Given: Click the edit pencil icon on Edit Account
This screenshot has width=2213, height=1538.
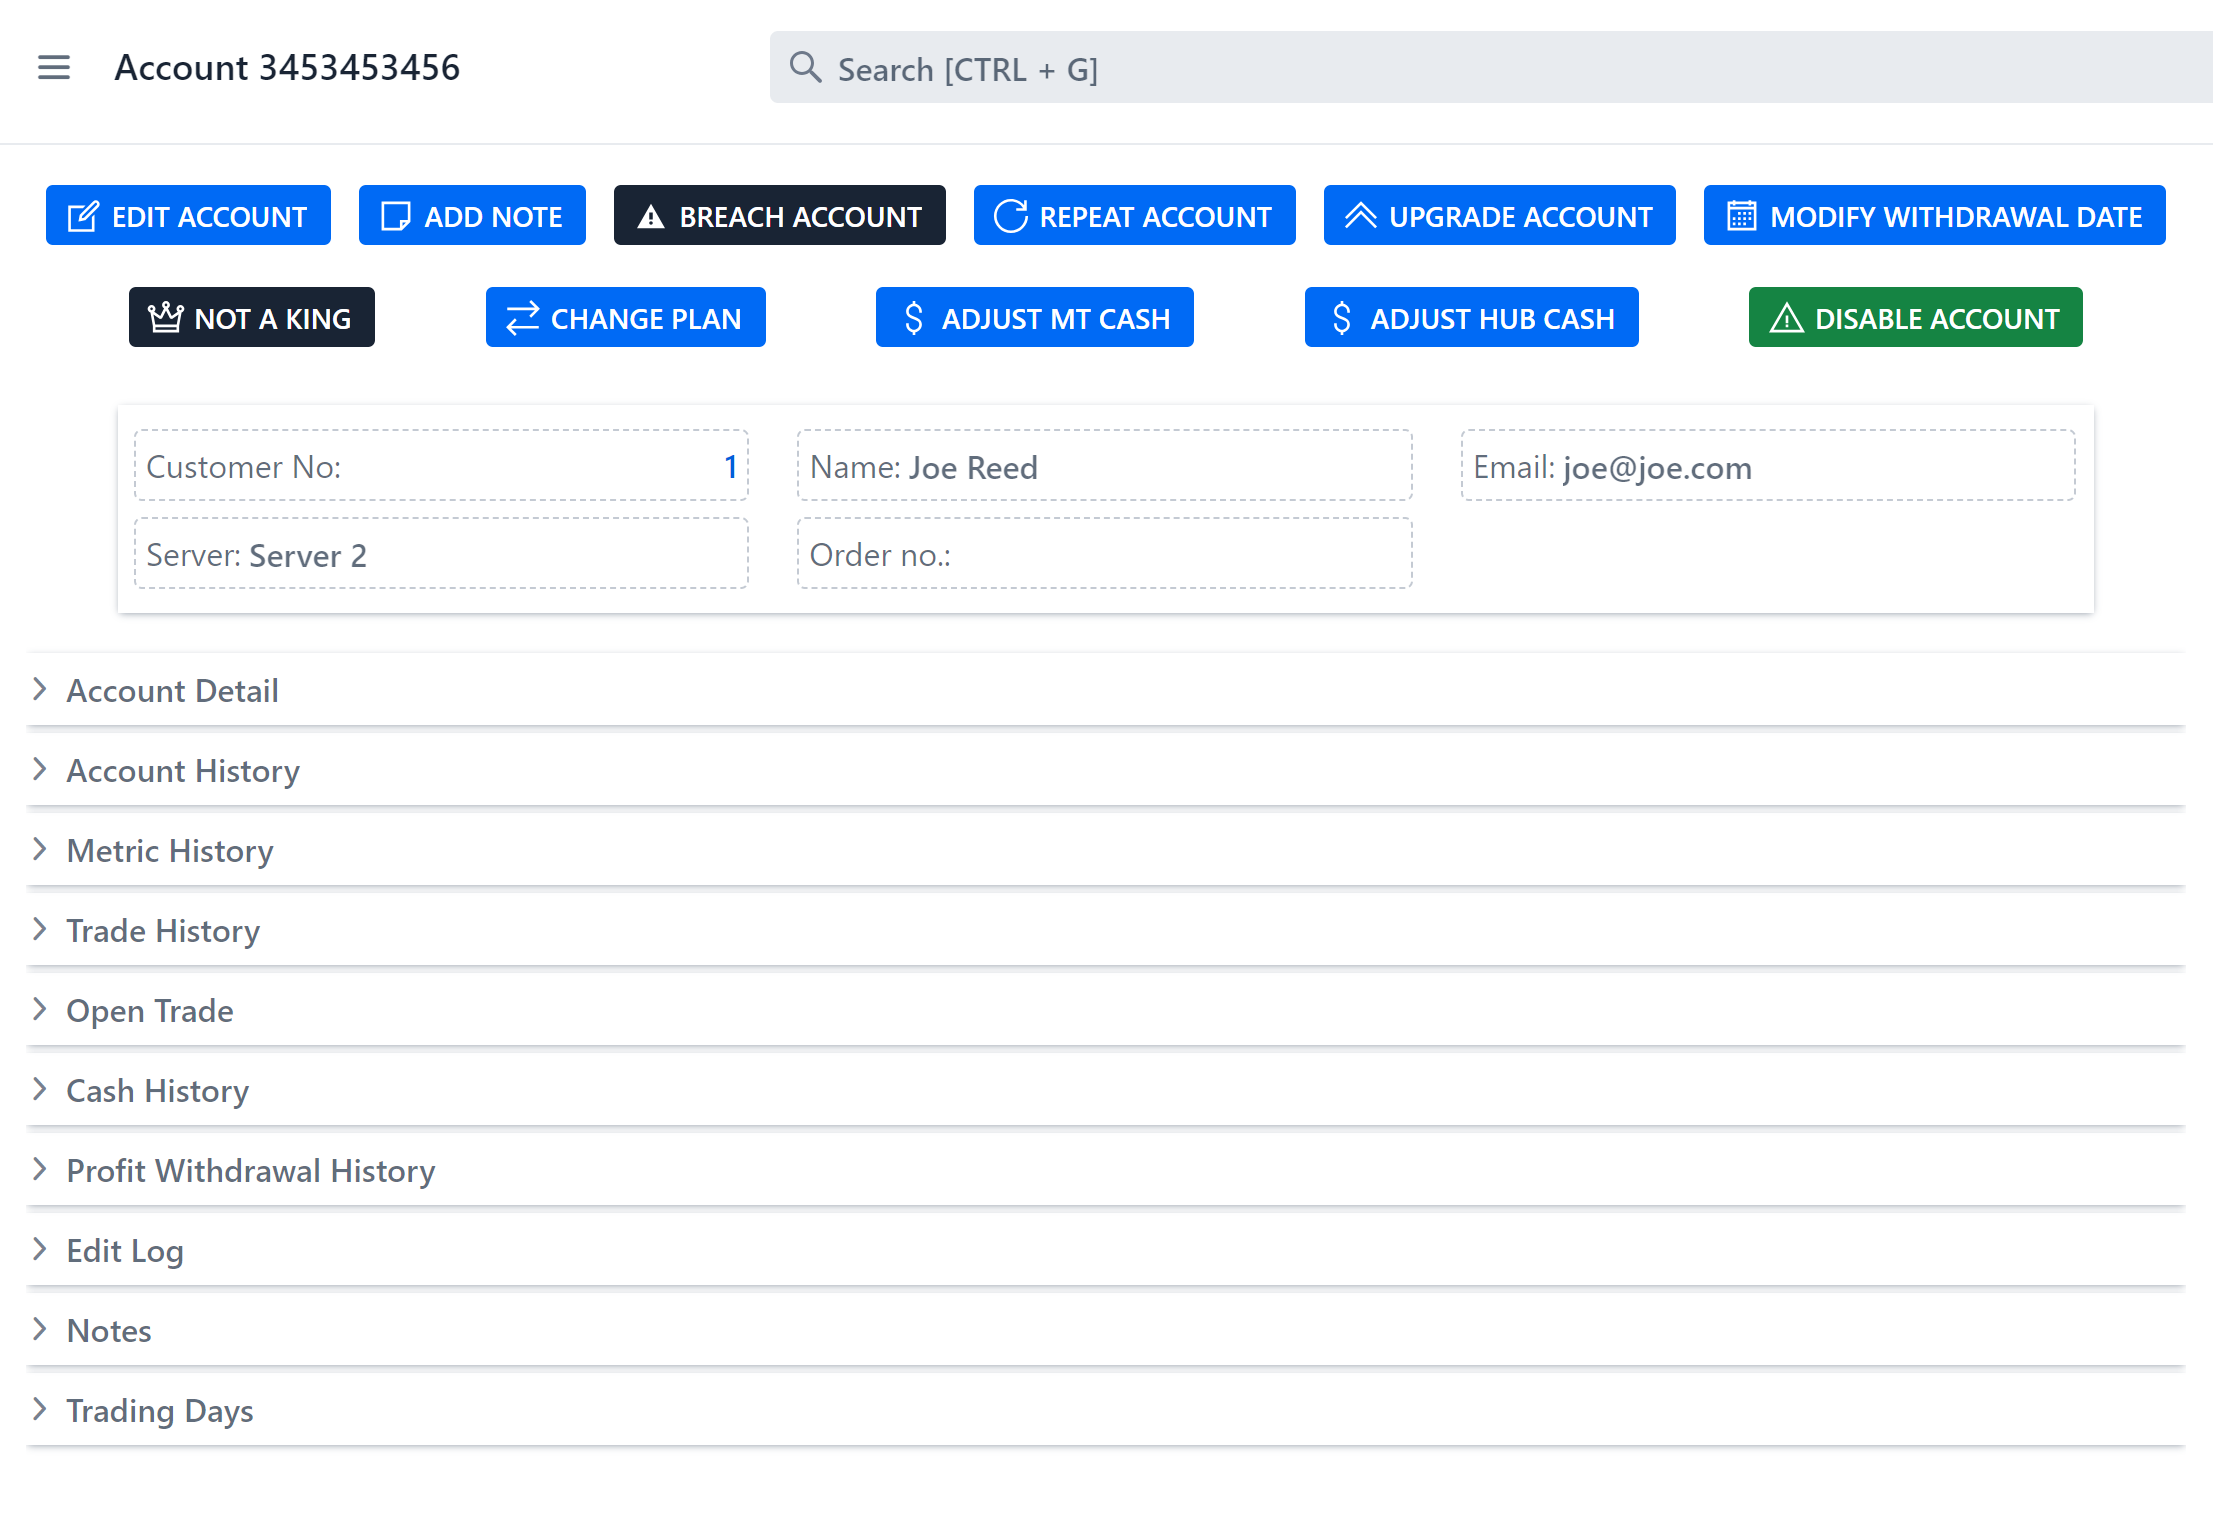Looking at the screenshot, I should pyautogui.click(x=84, y=215).
